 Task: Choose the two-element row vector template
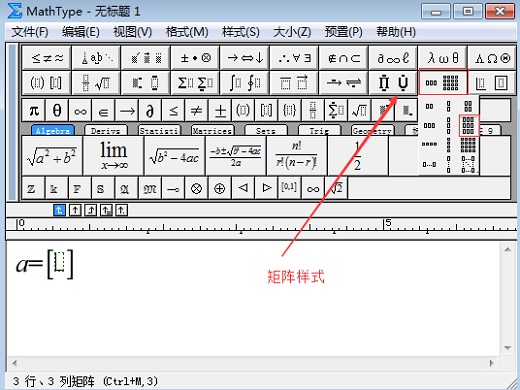pos(430,106)
